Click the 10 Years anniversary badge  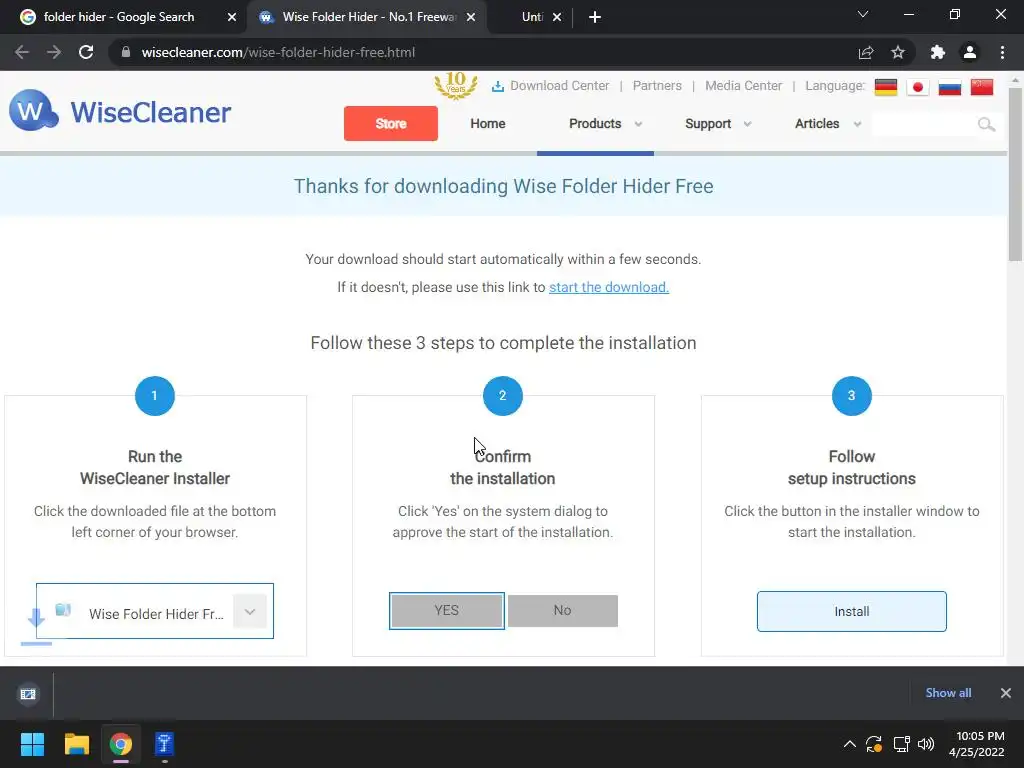456,86
